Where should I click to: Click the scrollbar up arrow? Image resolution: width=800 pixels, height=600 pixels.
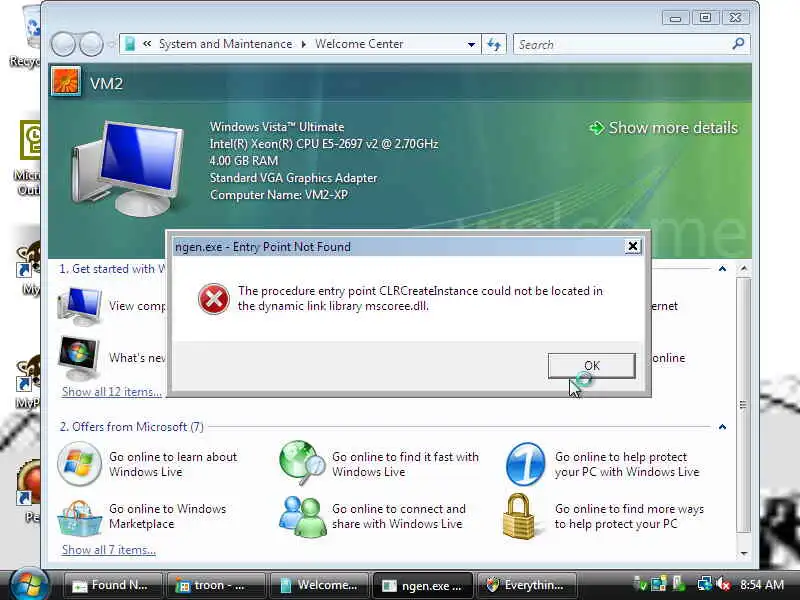tap(744, 268)
